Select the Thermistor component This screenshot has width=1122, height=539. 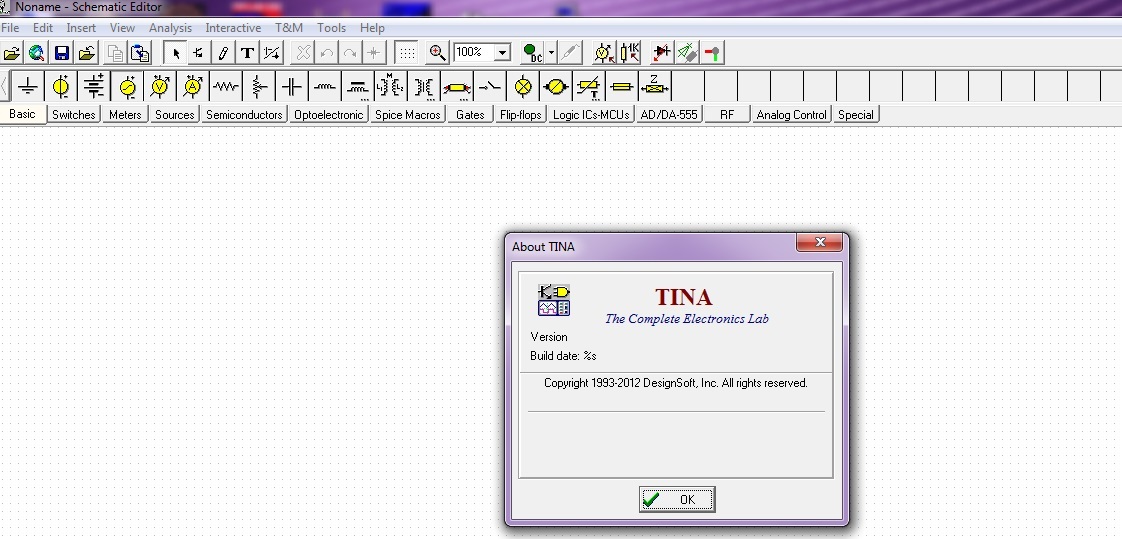[589, 87]
